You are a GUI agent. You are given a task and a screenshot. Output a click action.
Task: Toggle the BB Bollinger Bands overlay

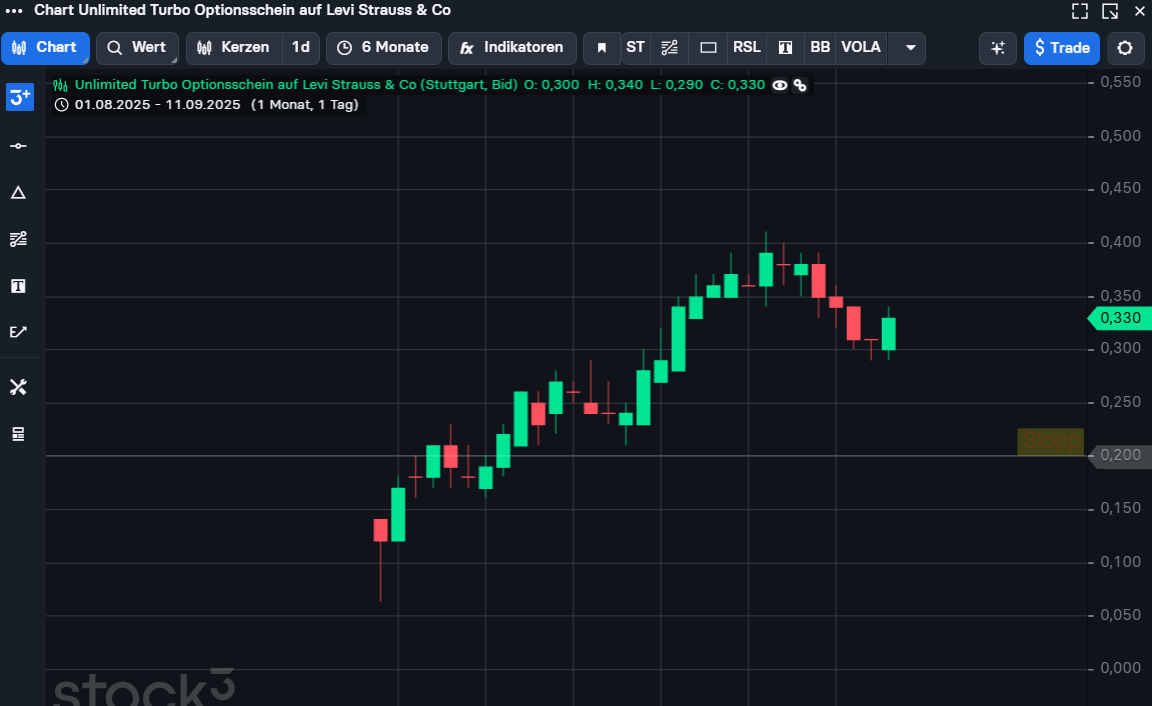click(820, 48)
